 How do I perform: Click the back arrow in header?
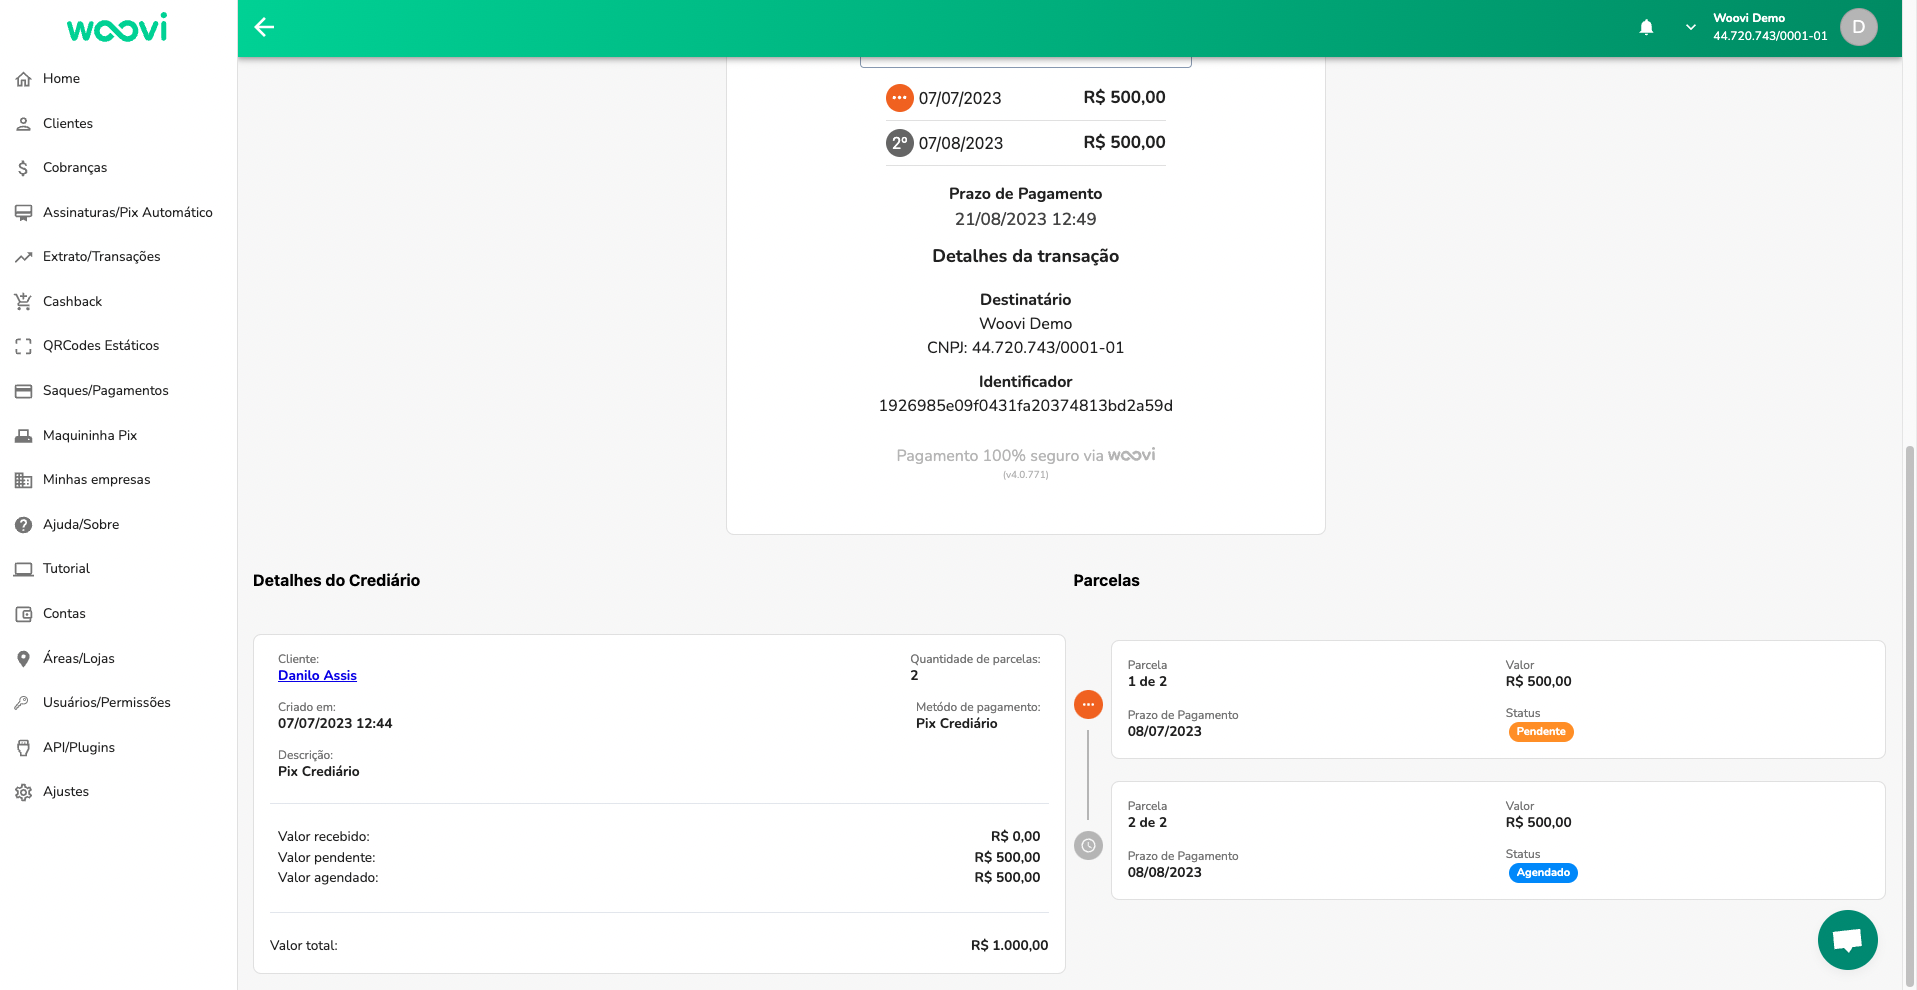(x=264, y=27)
